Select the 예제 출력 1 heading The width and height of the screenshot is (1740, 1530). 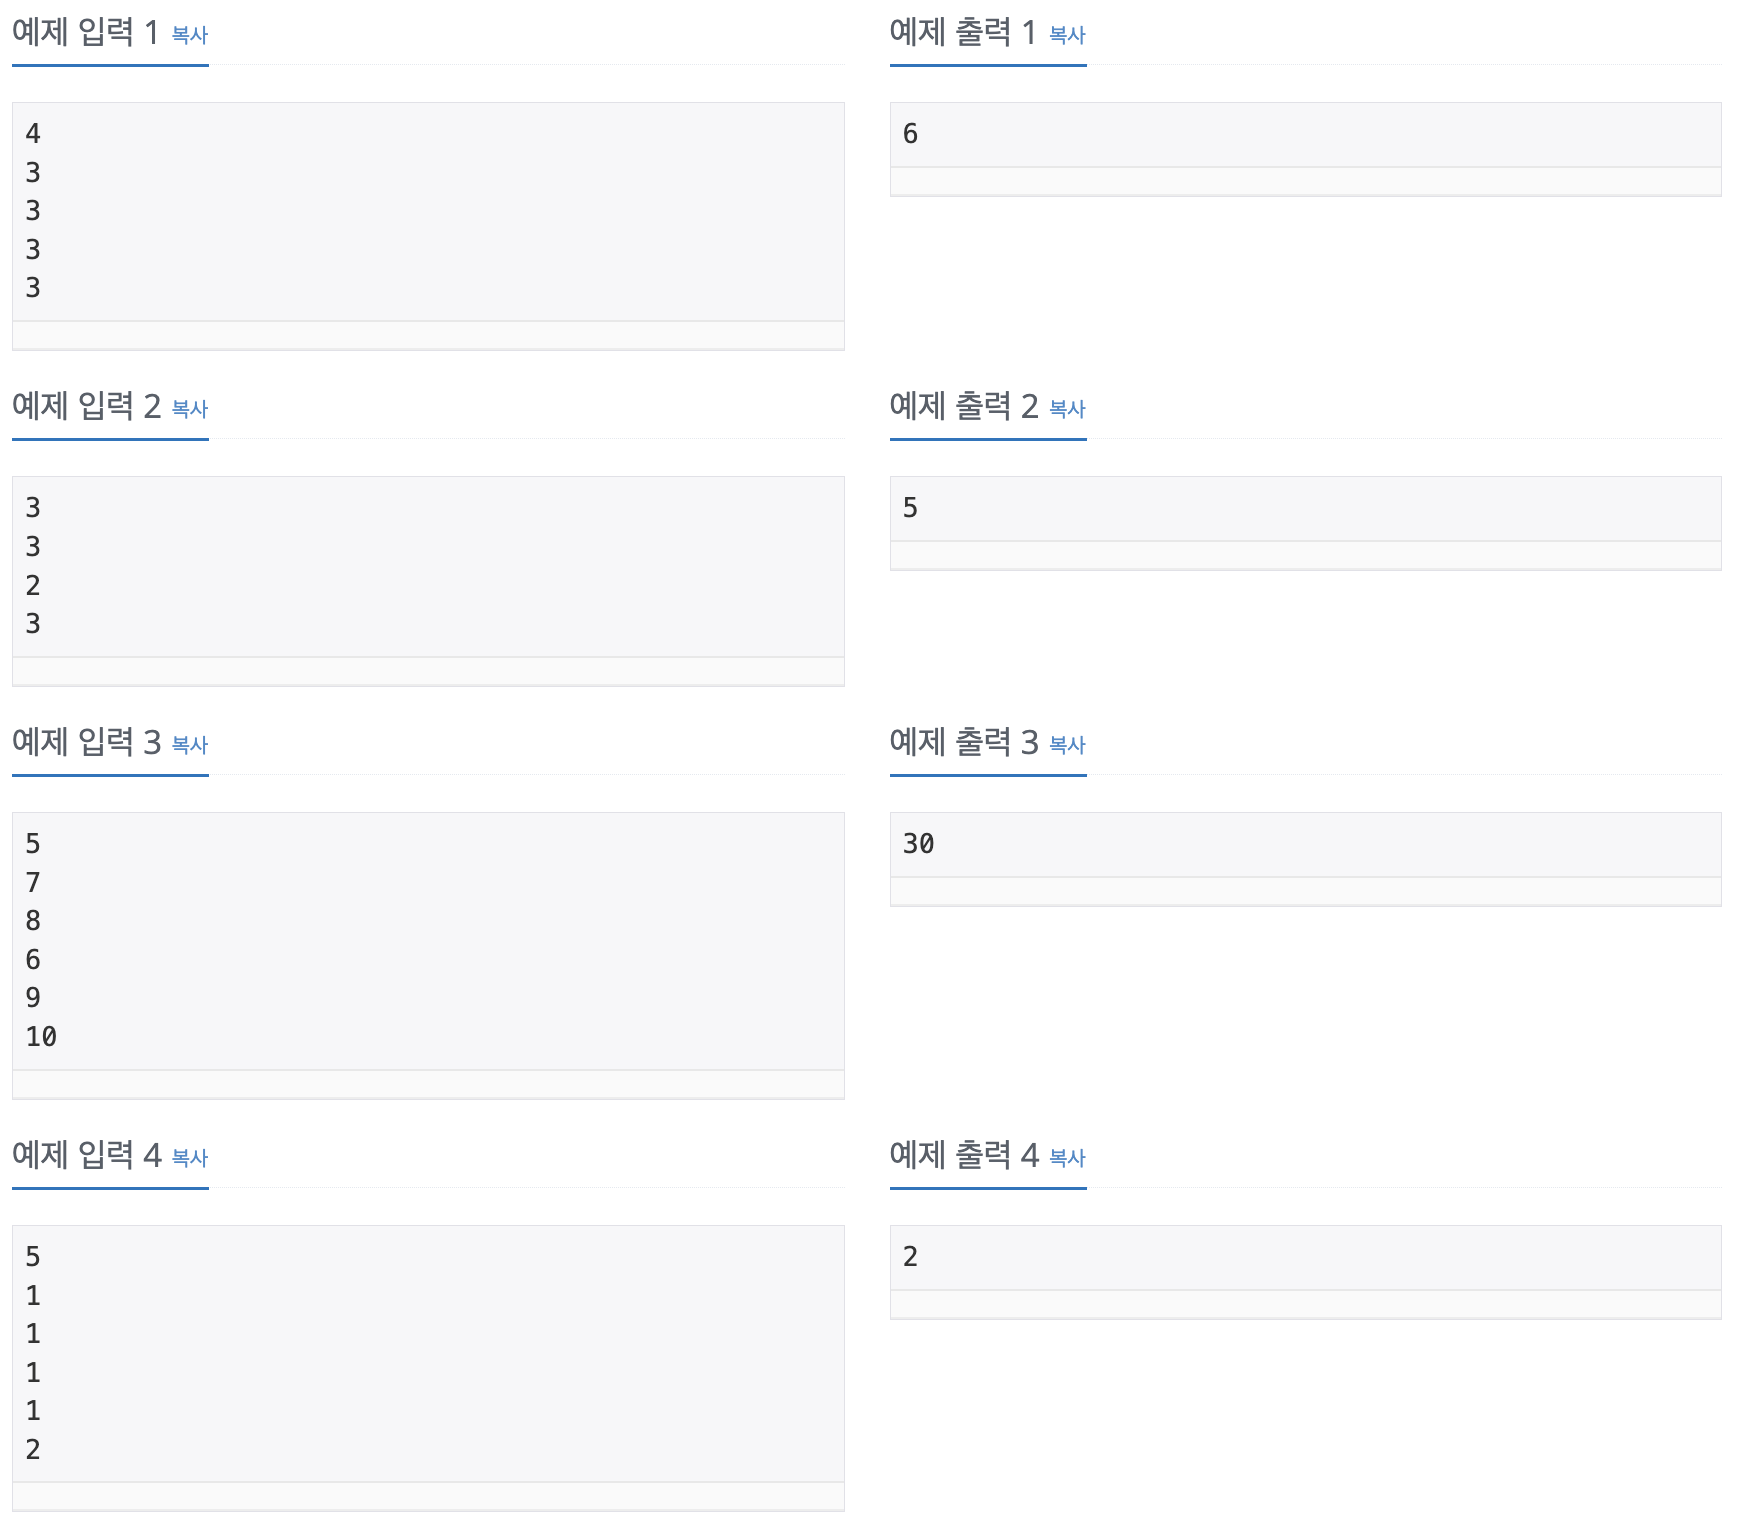coord(960,30)
